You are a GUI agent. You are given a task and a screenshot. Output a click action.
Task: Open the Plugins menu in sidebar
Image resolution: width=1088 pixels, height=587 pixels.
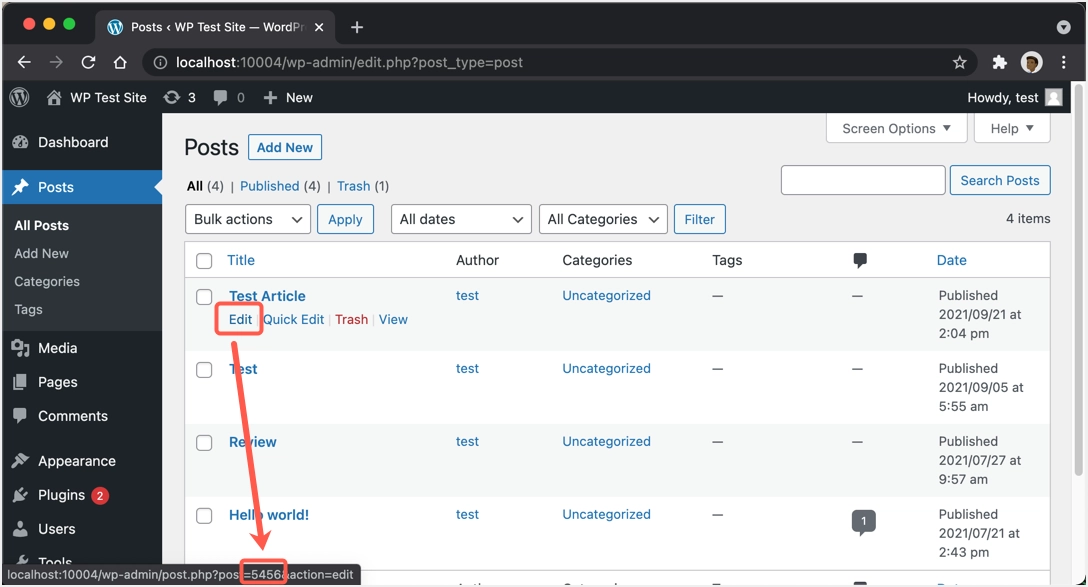coord(61,495)
